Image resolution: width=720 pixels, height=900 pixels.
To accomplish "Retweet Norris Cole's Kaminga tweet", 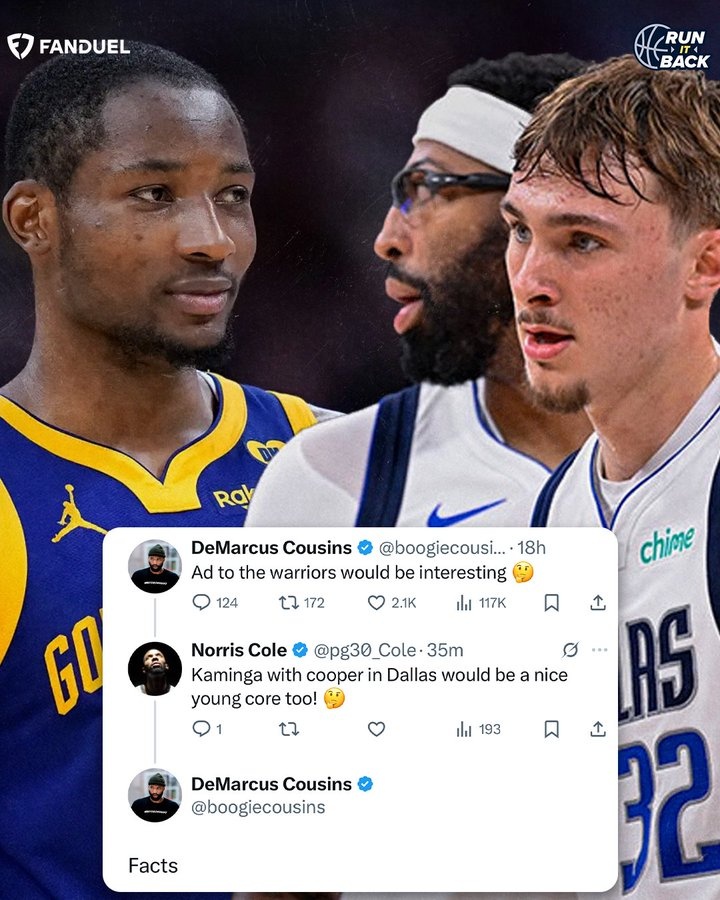I will (288, 729).
